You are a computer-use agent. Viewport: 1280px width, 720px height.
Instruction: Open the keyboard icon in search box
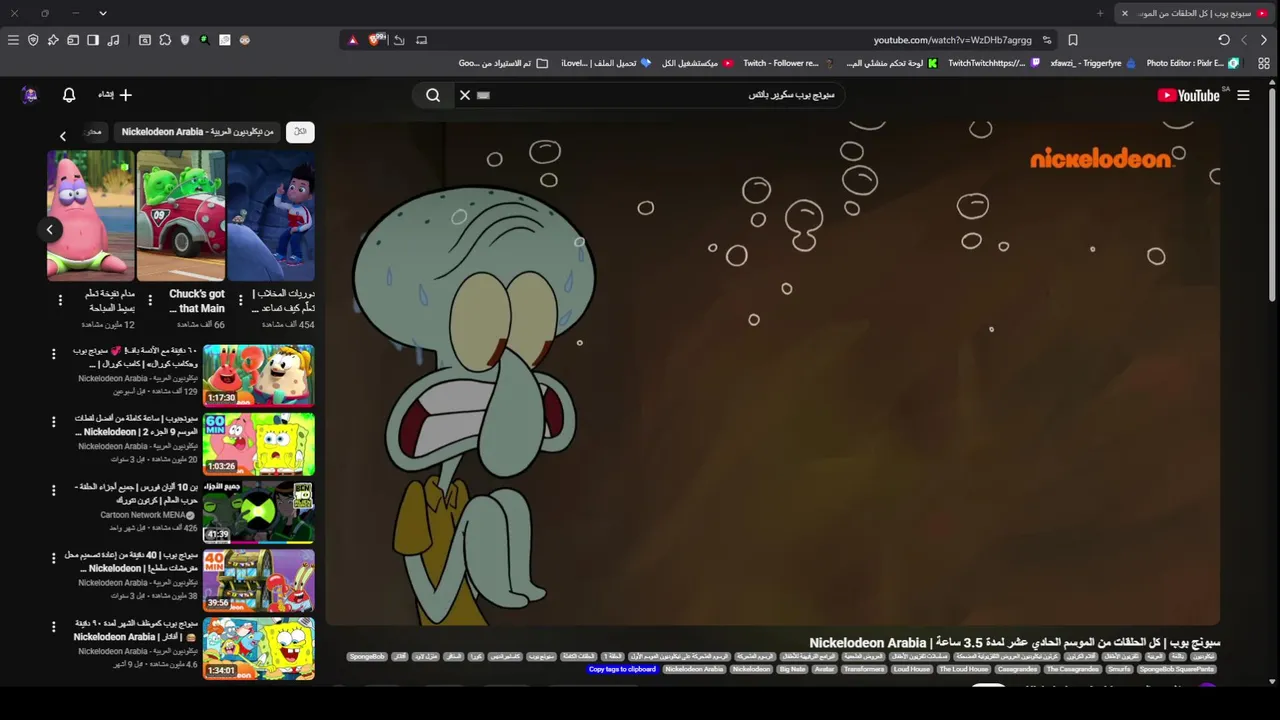click(x=484, y=95)
